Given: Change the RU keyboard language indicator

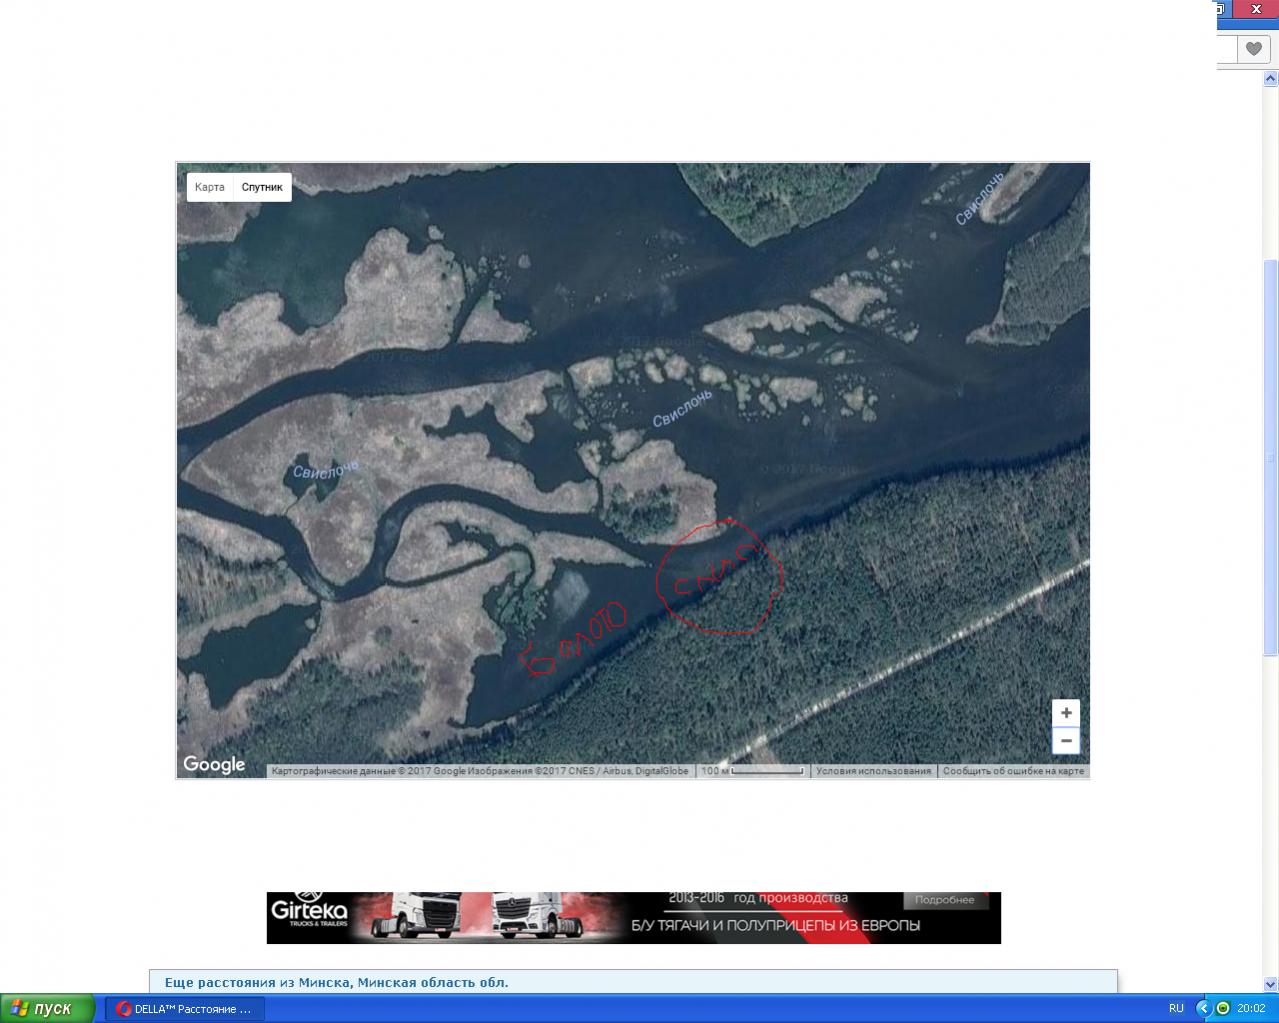Looking at the screenshot, I should point(1176,1008).
